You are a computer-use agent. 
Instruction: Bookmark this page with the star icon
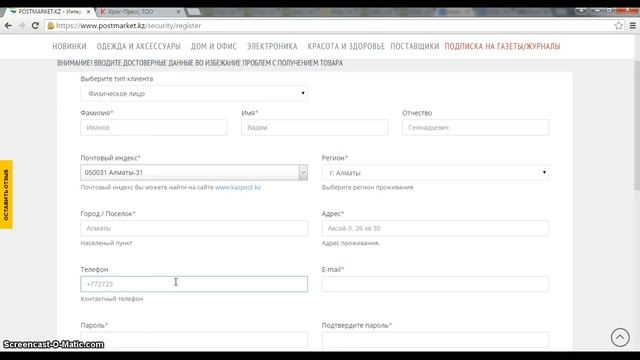pyautogui.click(x=618, y=26)
